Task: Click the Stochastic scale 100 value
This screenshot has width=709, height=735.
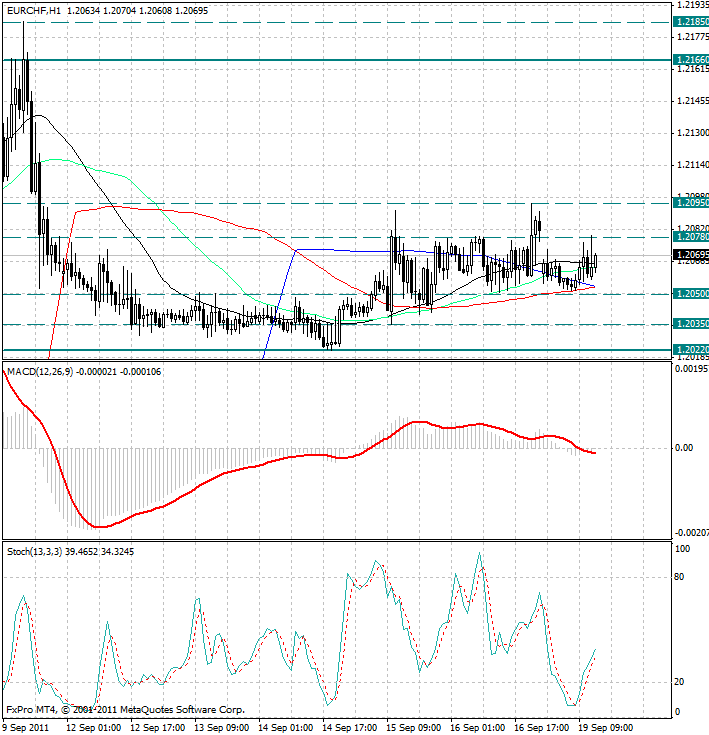Action: click(682, 548)
